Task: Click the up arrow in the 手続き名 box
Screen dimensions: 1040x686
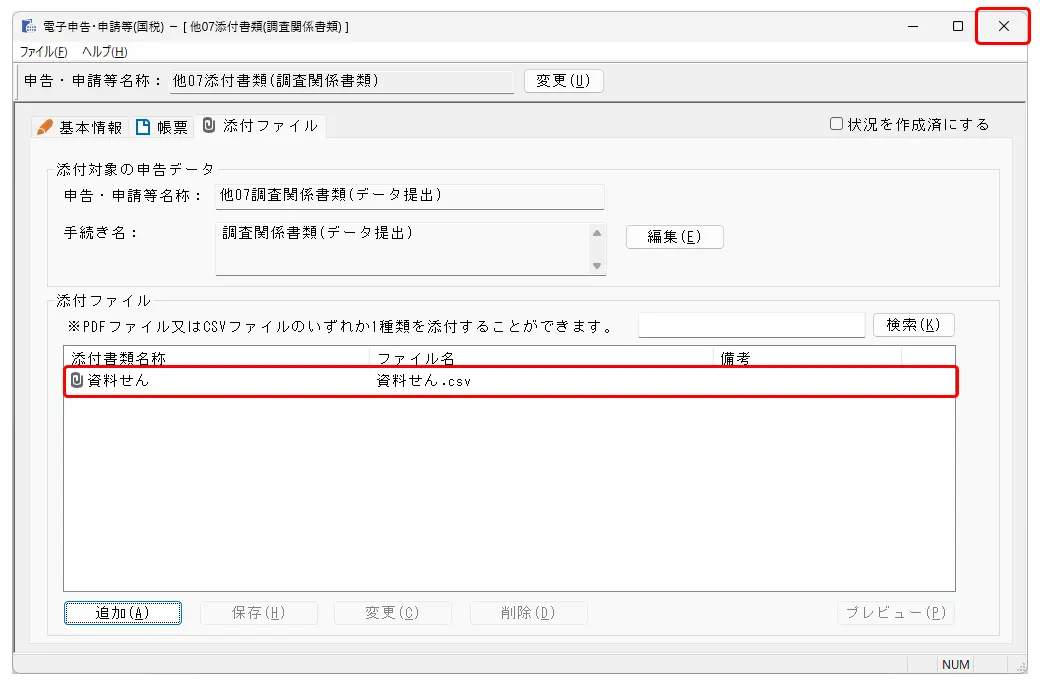Action: pos(597,233)
